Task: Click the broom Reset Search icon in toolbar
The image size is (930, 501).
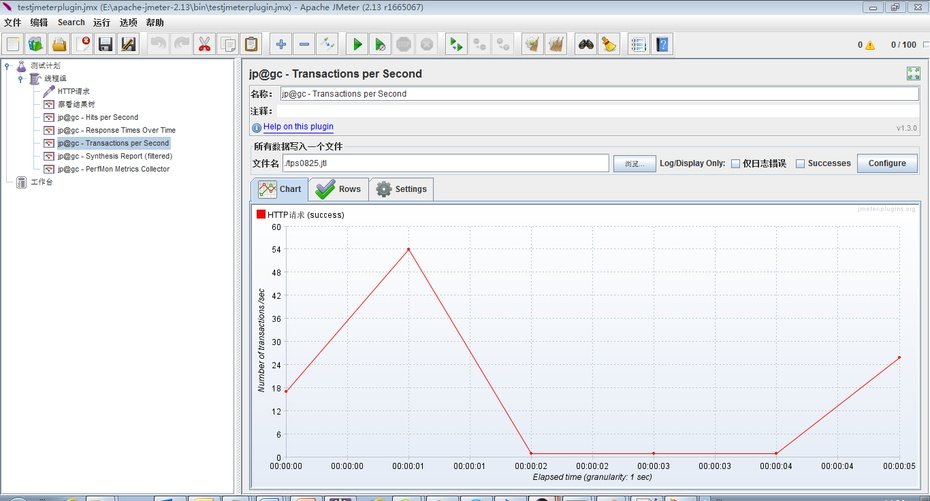Action: coord(608,44)
